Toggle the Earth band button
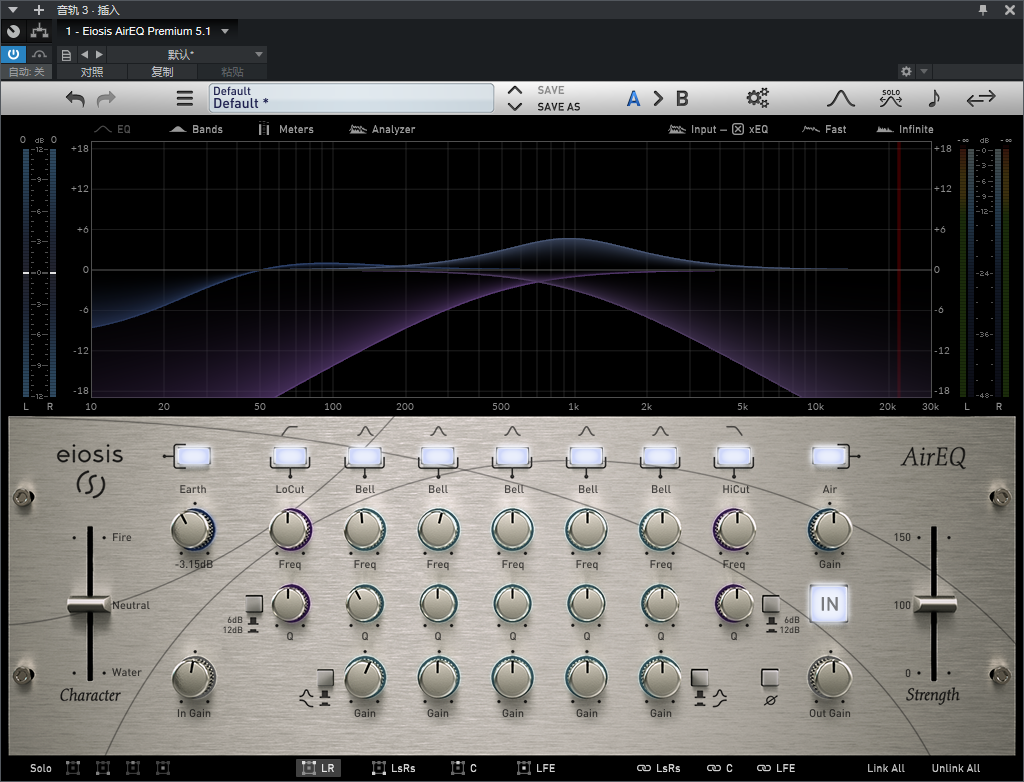Image resolution: width=1024 pixels, height=782 pixels. pyautogui.click(x=193, y=457)
